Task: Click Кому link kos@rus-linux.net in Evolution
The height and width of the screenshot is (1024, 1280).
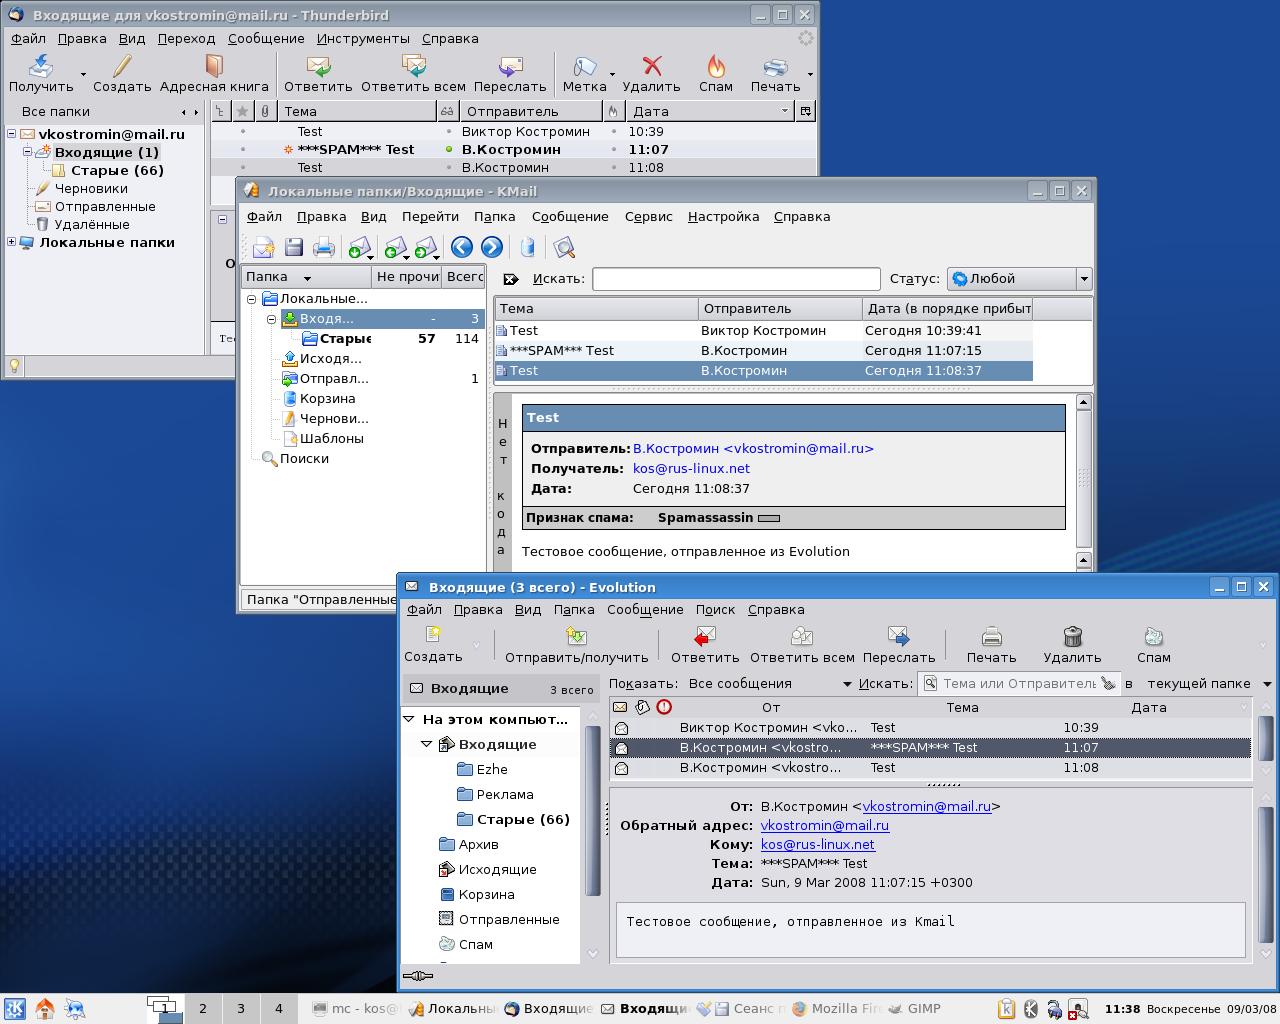Action: pyautogui.click(x=818, y=845)
